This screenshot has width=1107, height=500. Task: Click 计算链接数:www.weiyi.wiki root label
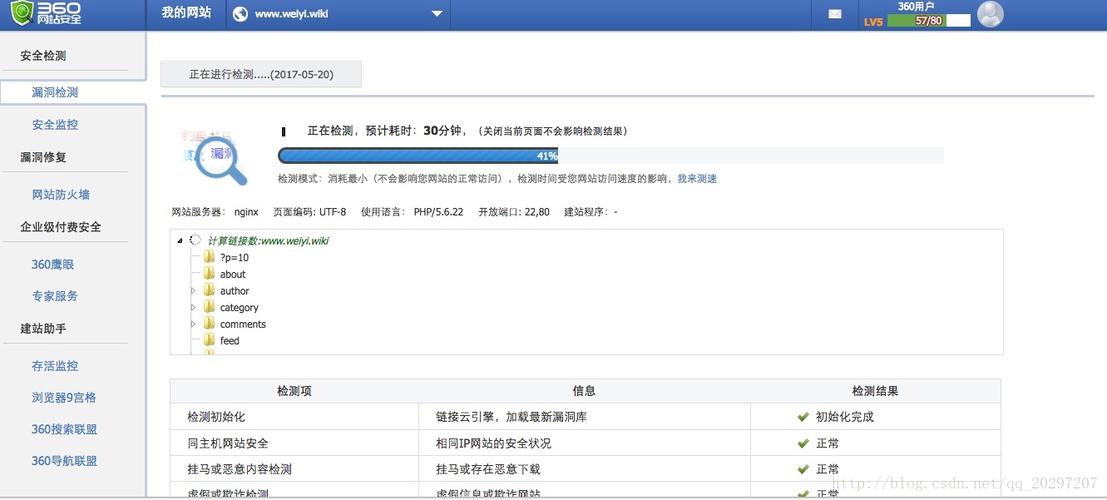click(x=268, y=241)
